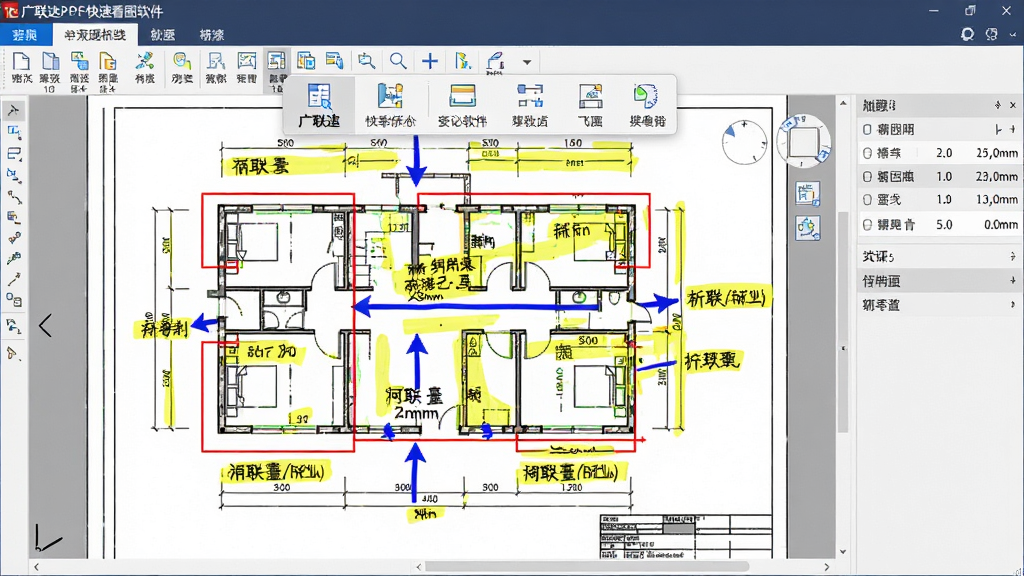Click the picture frame toolbar icon
The width and height of the screenshot is (1024, 576).
click(x=247, y=61)
